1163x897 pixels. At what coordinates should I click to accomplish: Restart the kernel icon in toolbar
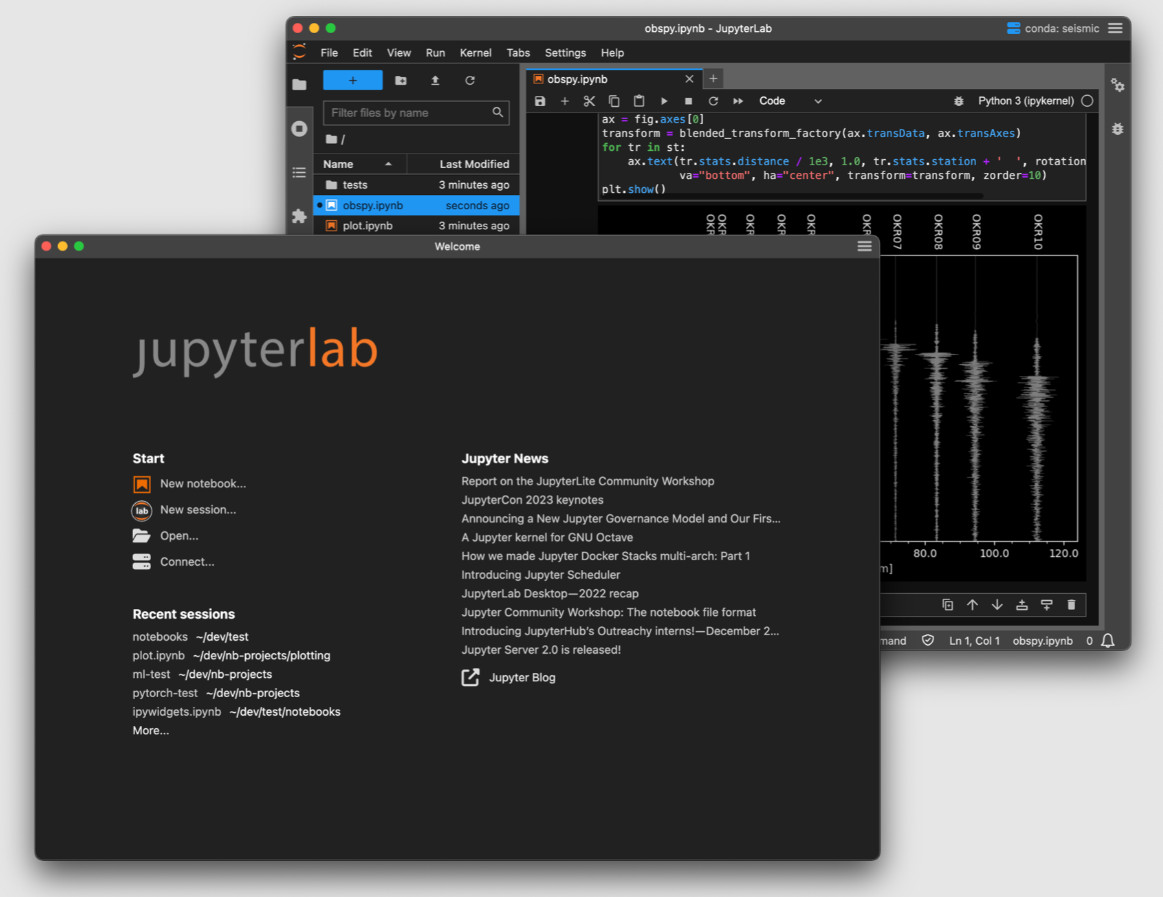(713, 101)
